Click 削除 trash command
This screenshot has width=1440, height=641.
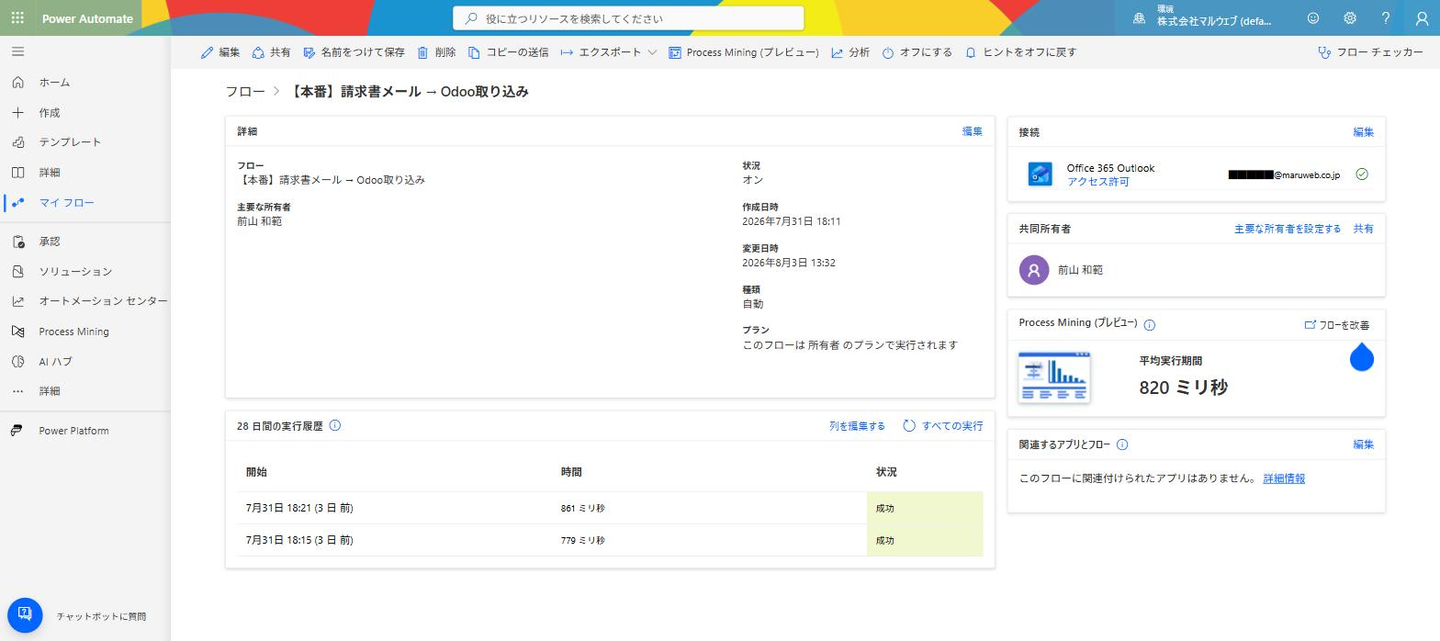click(436, 52)
